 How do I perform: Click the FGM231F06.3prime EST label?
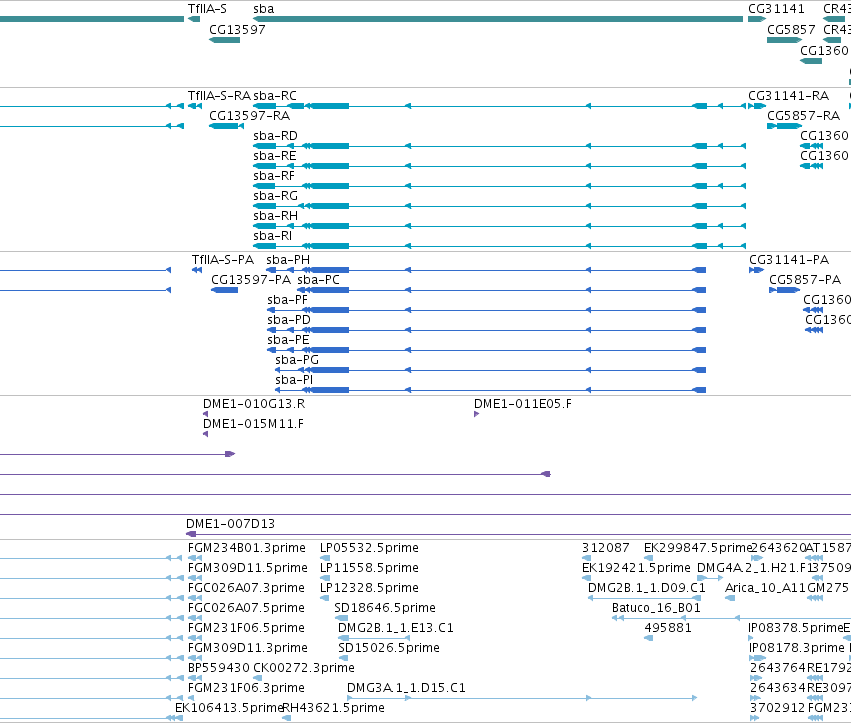246,688
